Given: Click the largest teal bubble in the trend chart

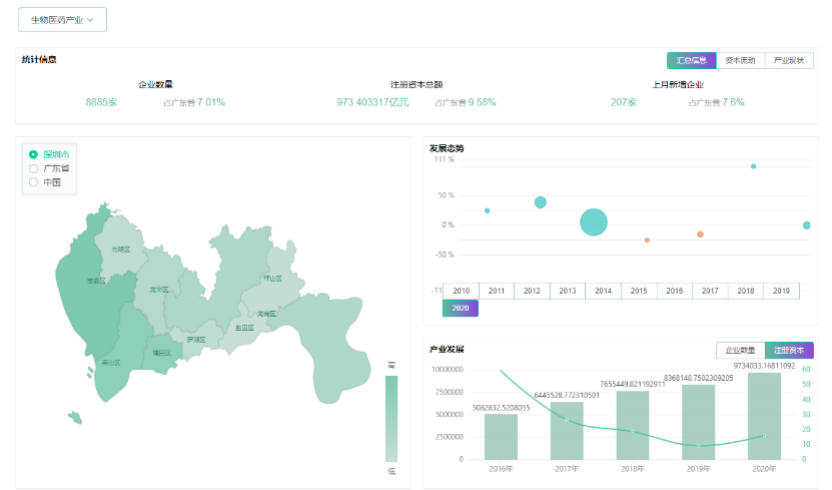Looking at the screenshot, I should (x=594, y=222).
